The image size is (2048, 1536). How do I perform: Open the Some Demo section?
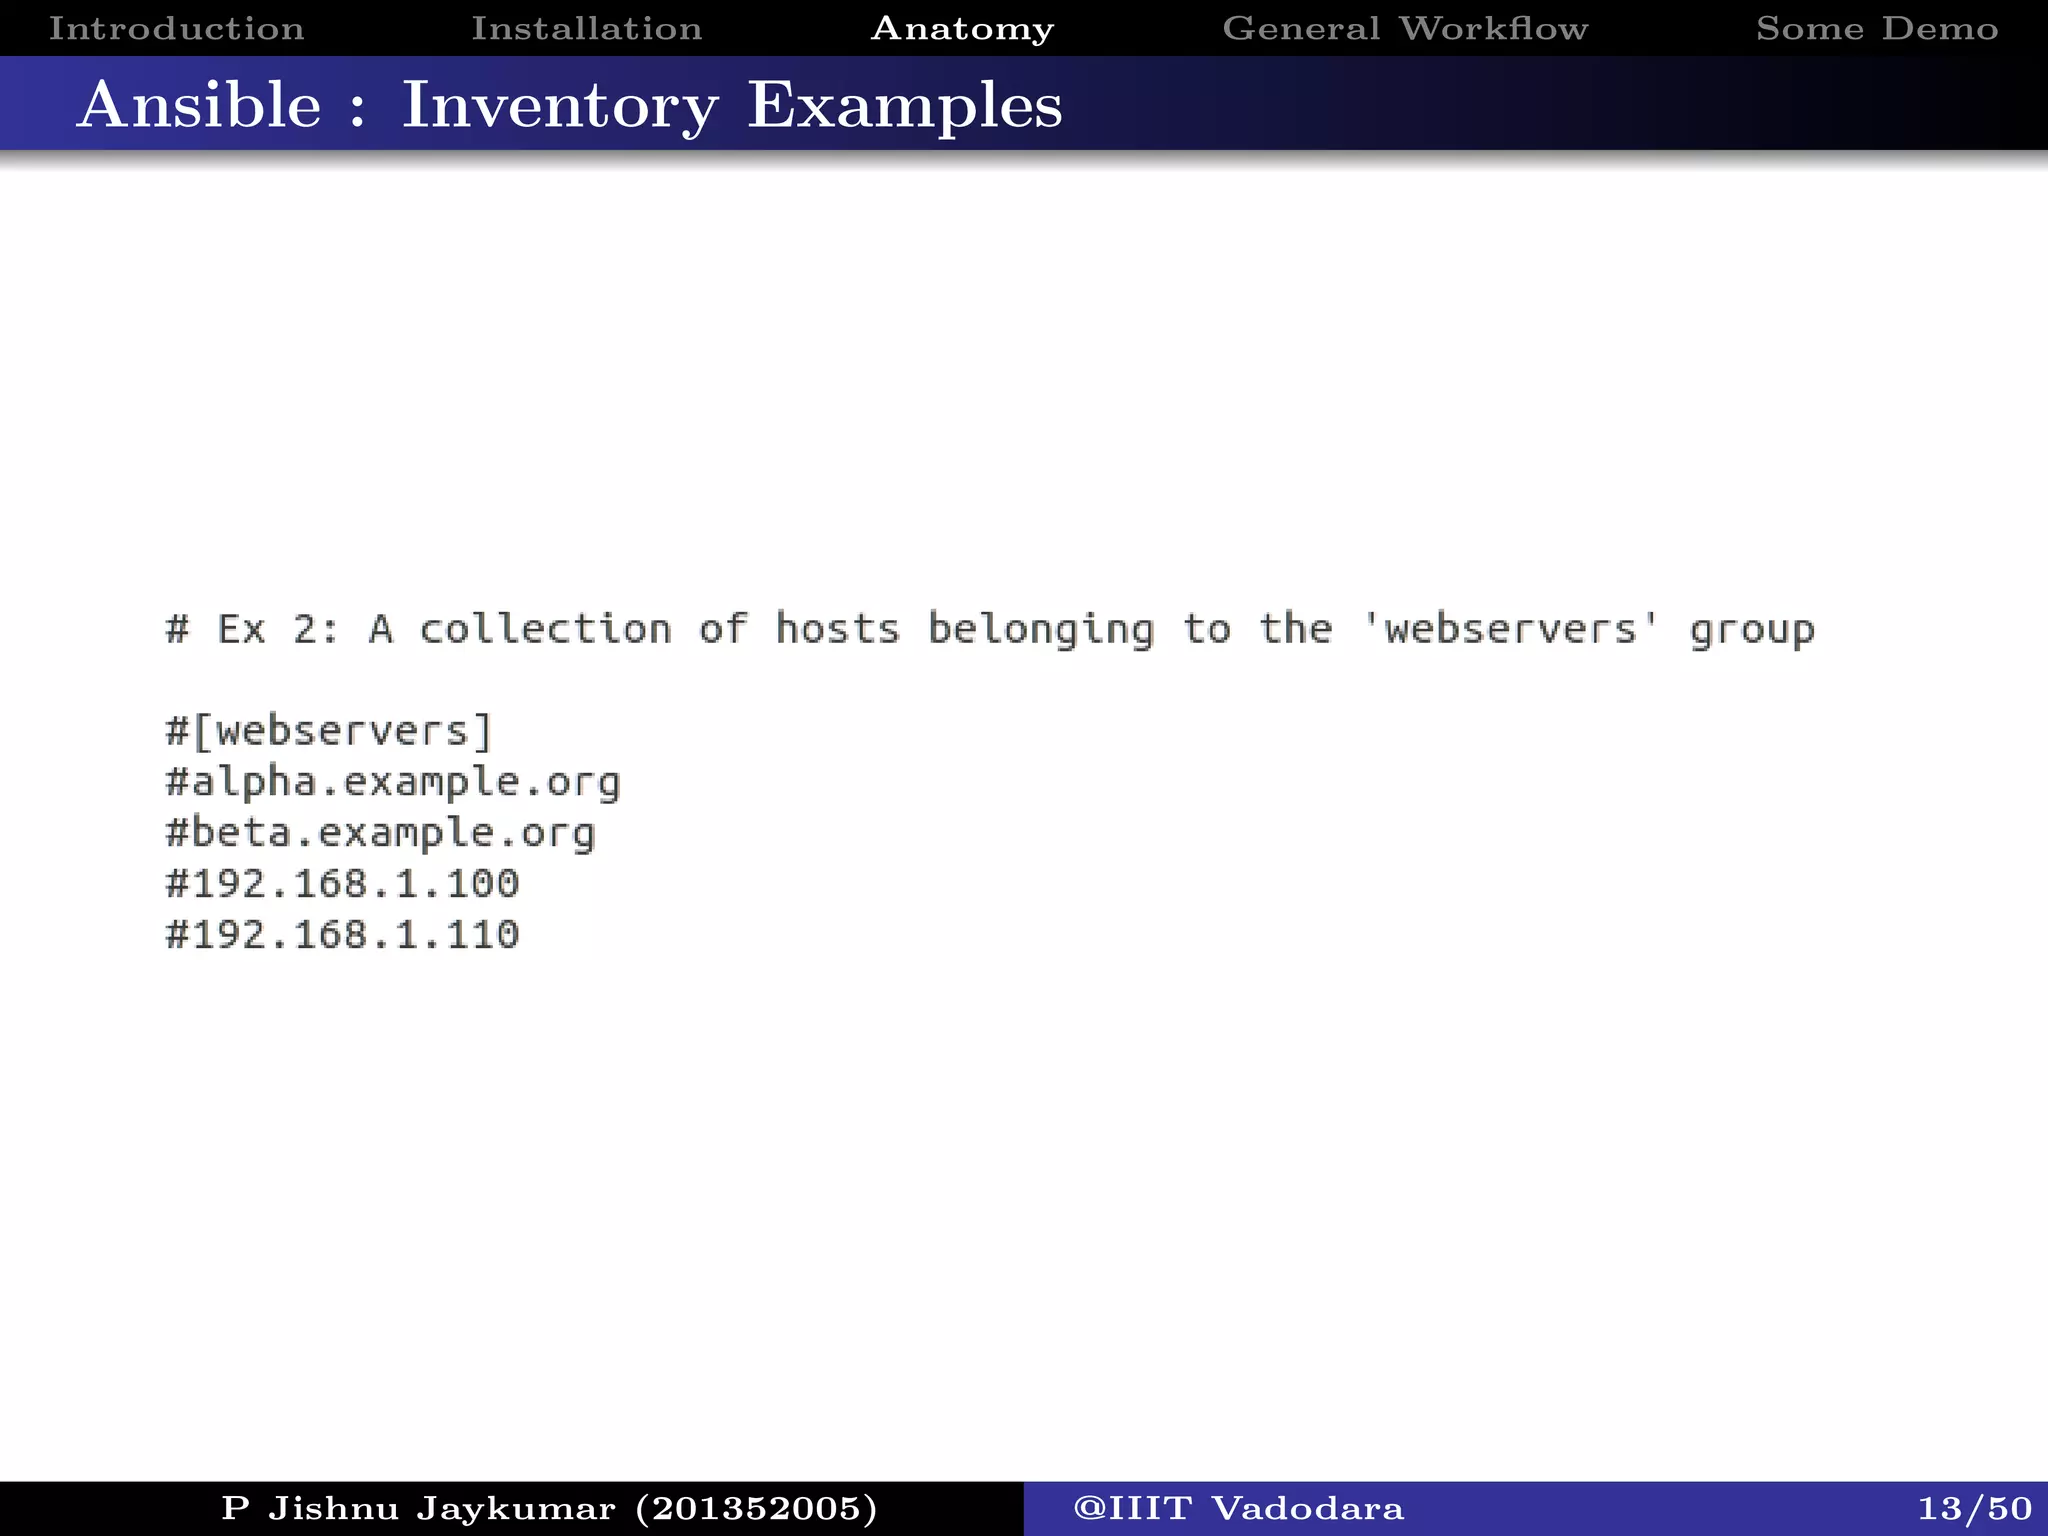pyautogui.click(x=1877, y=28)
